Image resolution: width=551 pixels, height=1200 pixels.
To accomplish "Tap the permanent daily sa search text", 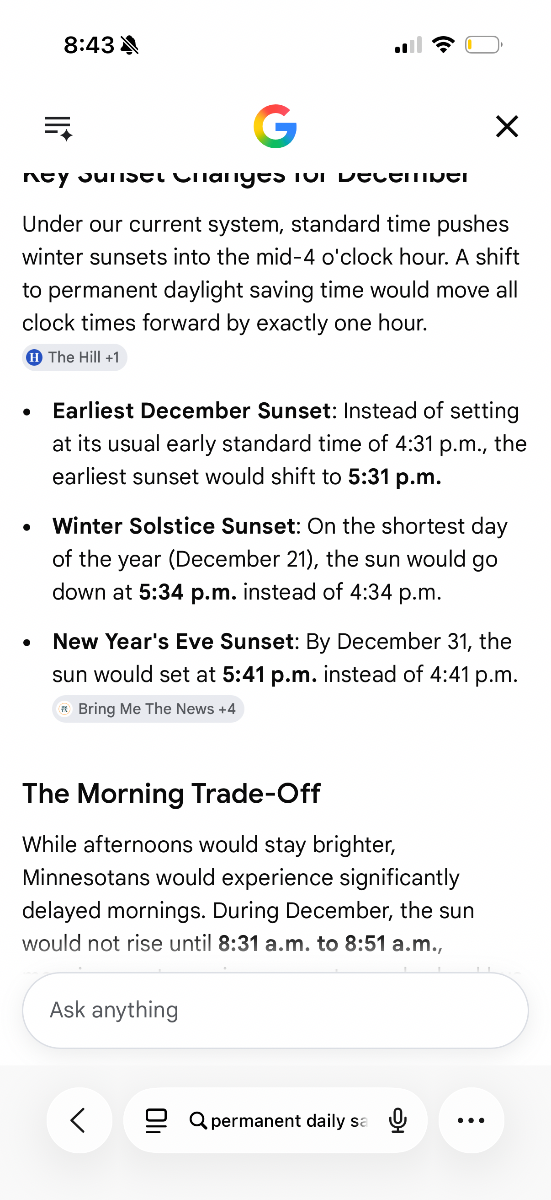I will point(289,1121).
